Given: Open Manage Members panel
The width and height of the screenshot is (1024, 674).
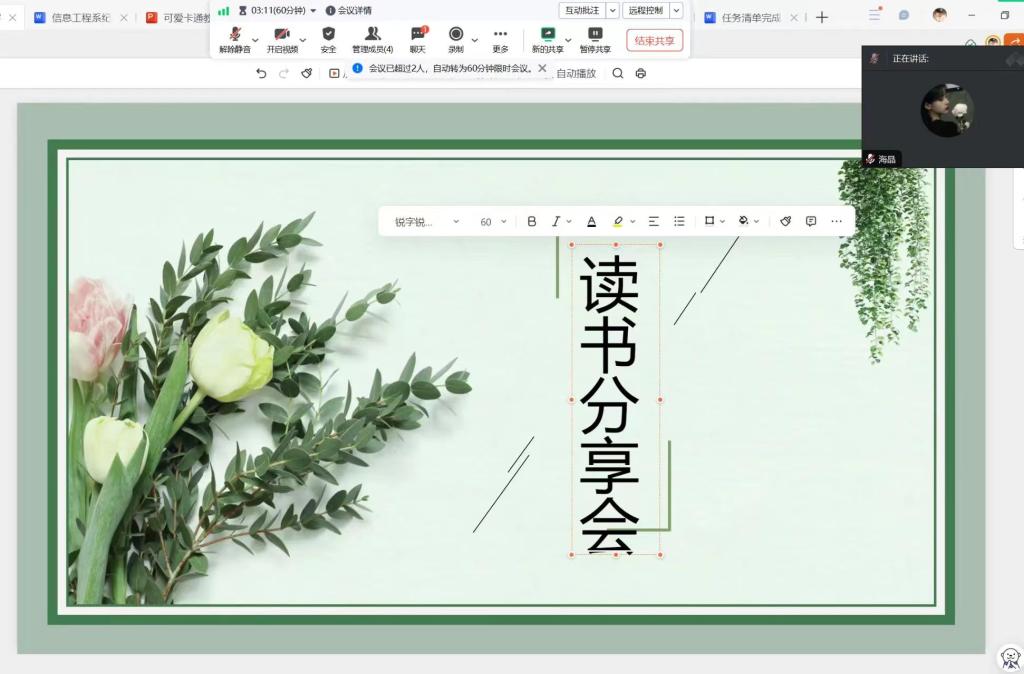Looking at the screenshot, I should (x=372, y=39).
